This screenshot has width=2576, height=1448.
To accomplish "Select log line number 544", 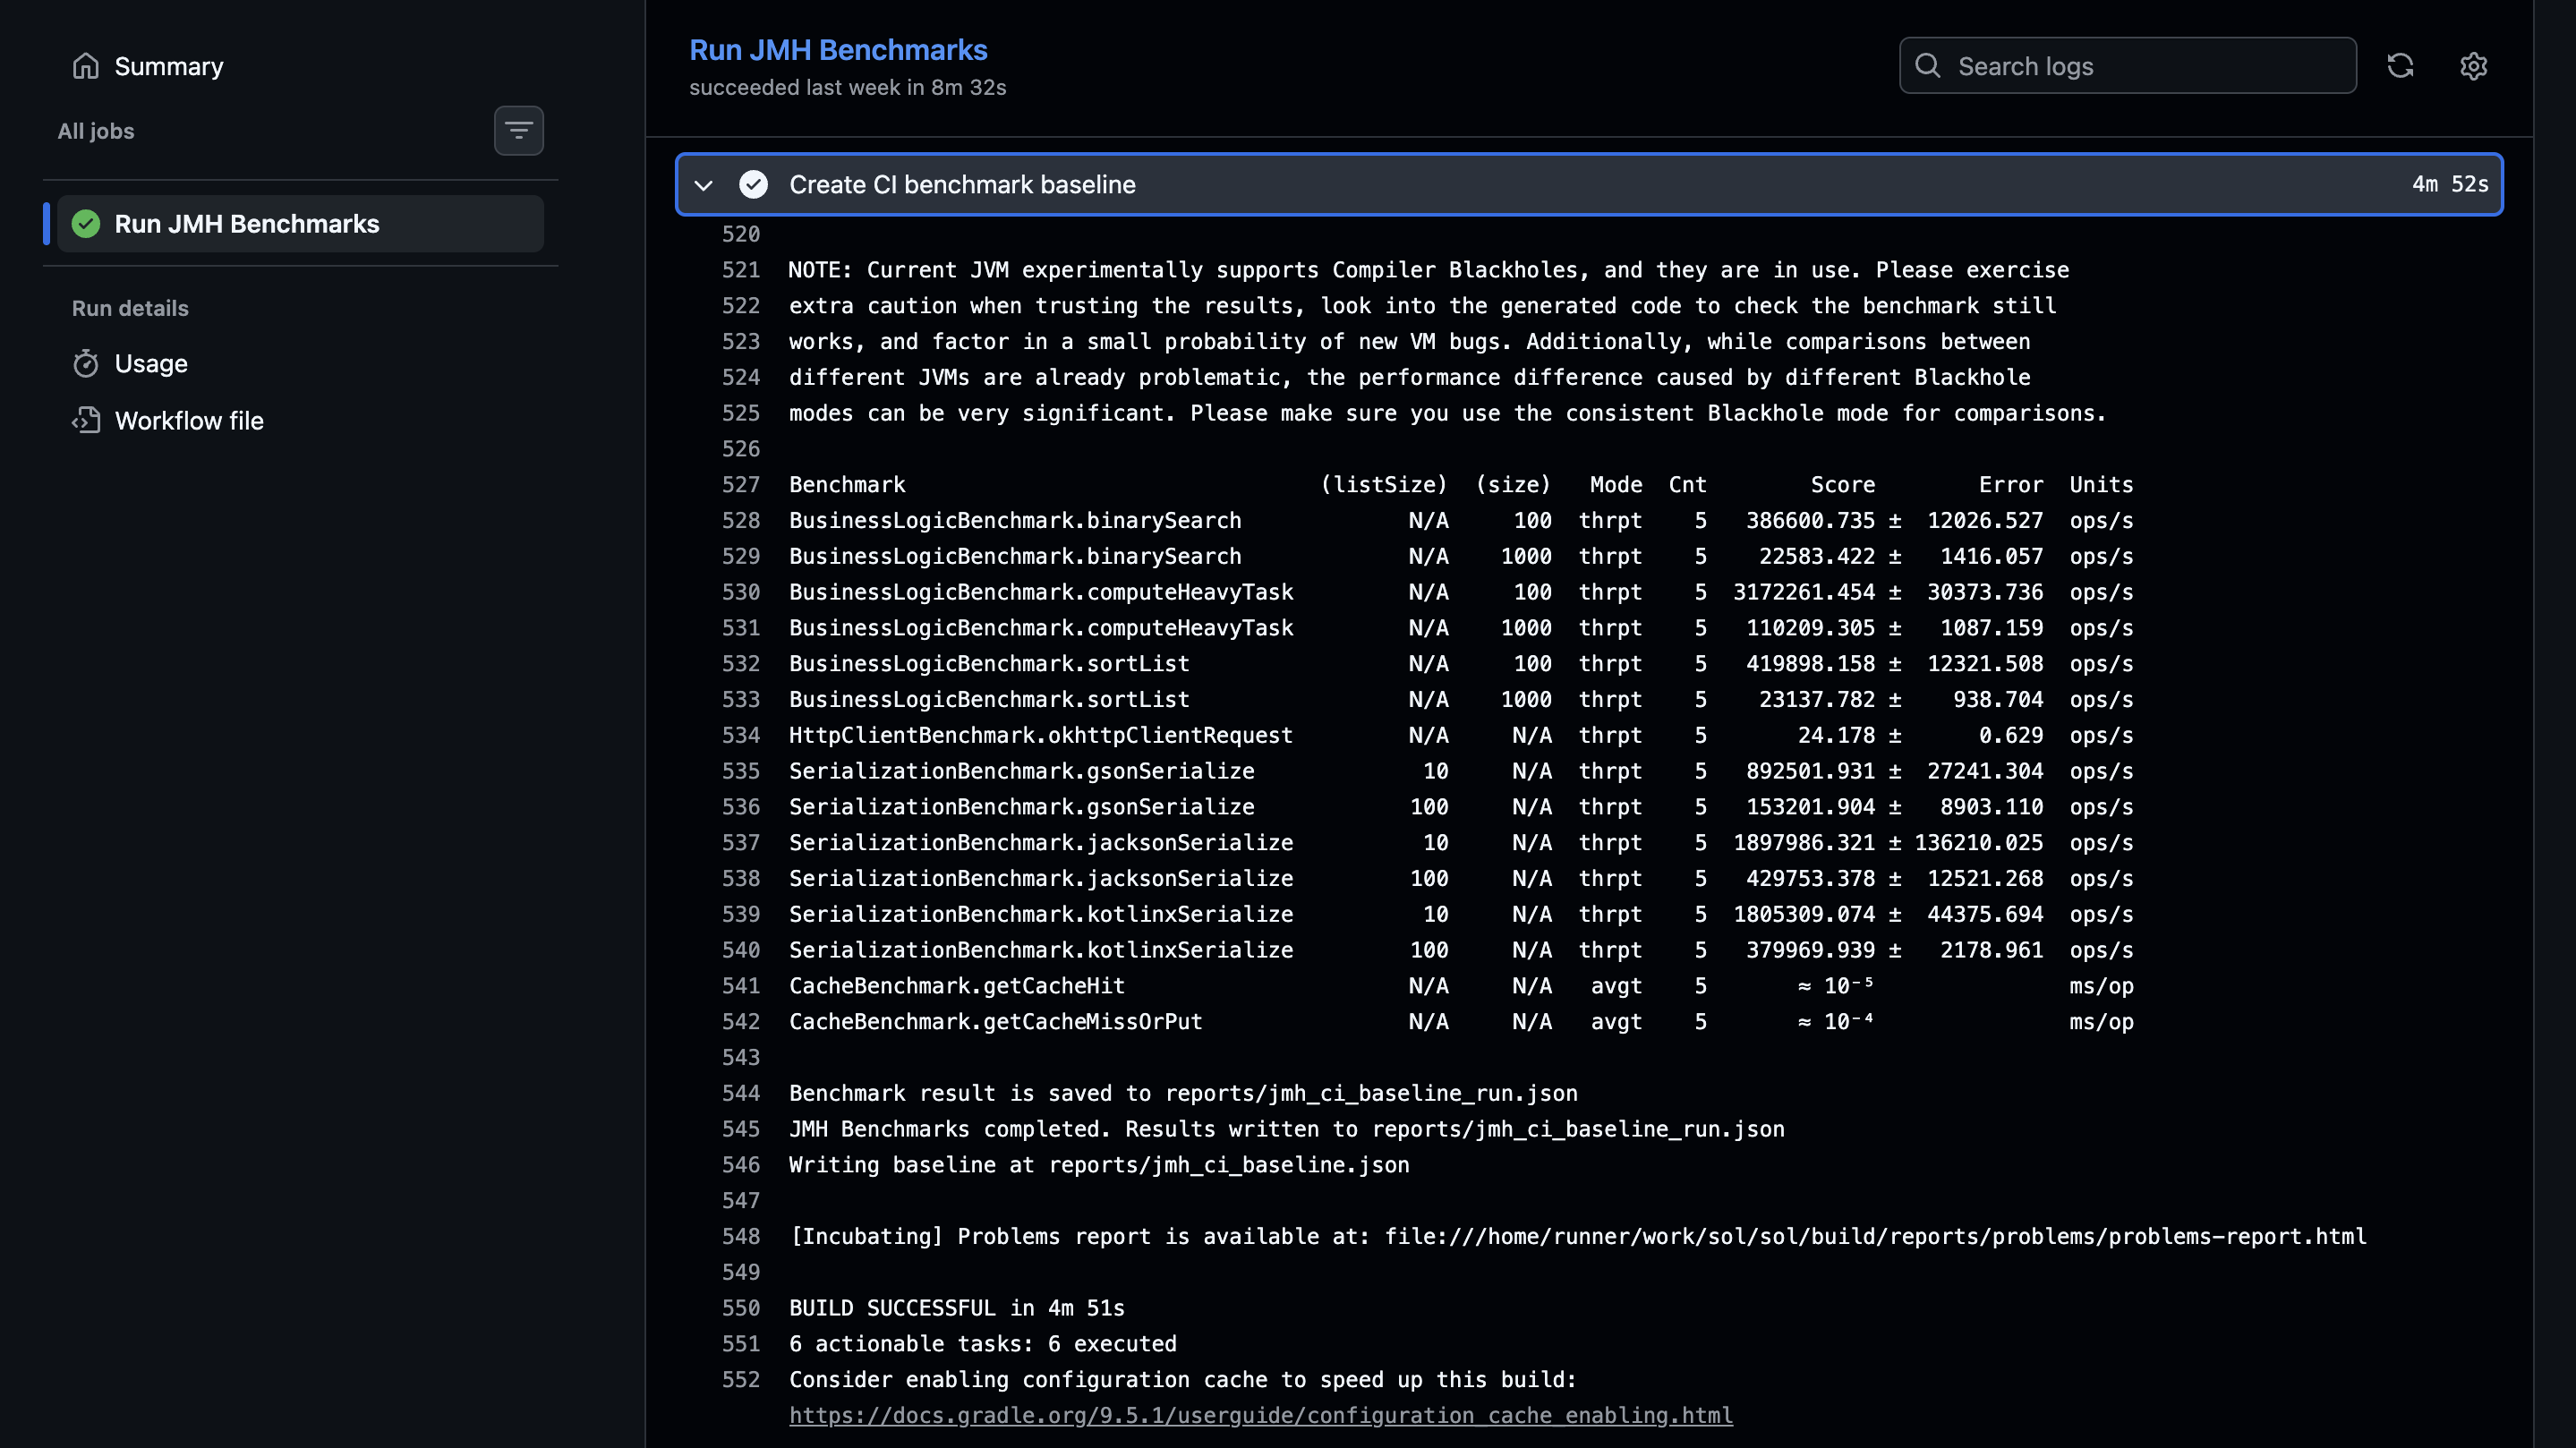I will [x=741, y=1093].
